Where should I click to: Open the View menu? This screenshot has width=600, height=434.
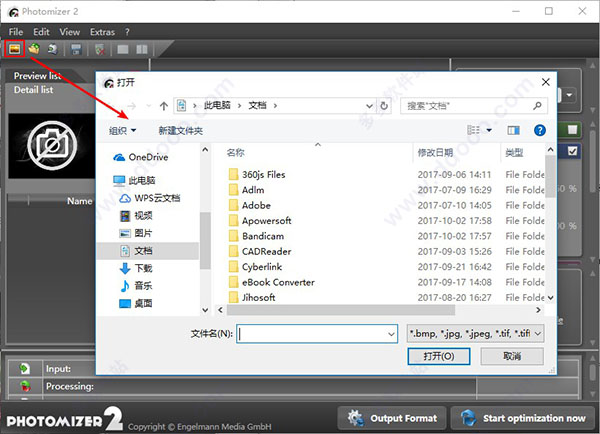[x=70, y=32]
